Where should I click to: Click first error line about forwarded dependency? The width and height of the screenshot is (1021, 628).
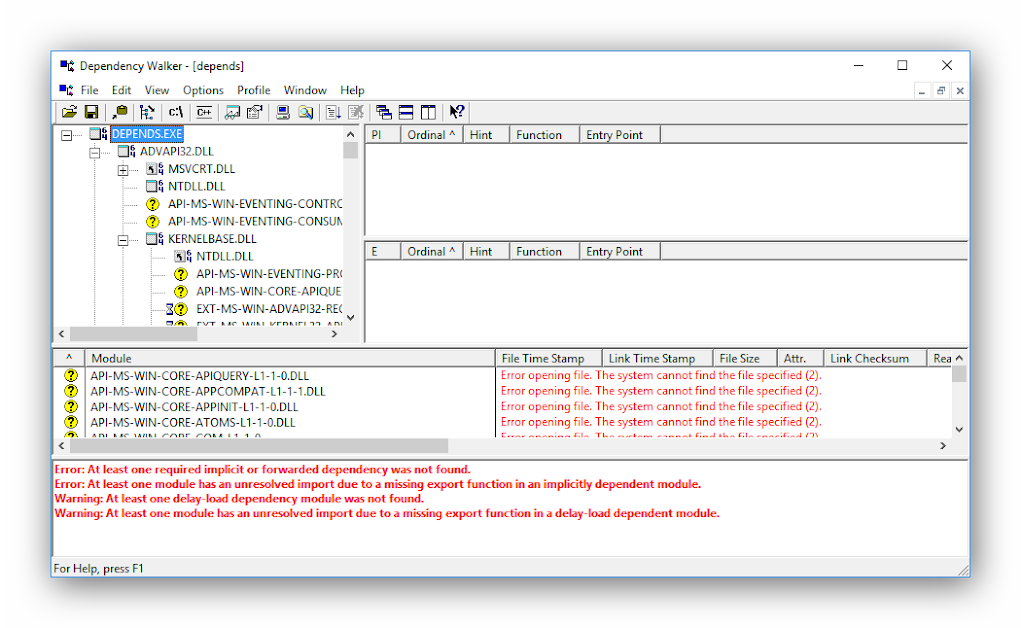(x=262, y=469)
